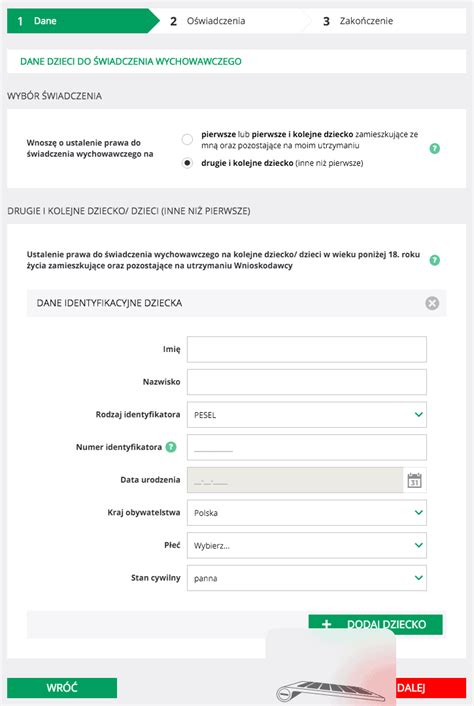Open the calendar date picker icon

click(x=415, y=480)
